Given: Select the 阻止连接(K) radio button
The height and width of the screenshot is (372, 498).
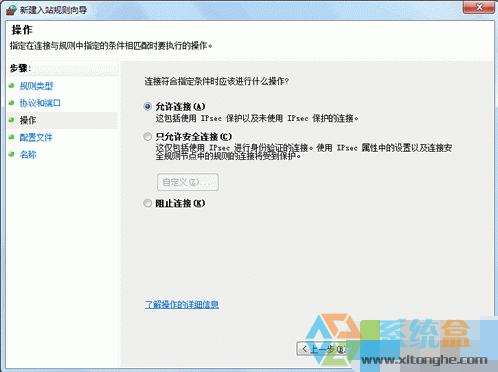Looking at the screenshot, I should pos(147,203).
